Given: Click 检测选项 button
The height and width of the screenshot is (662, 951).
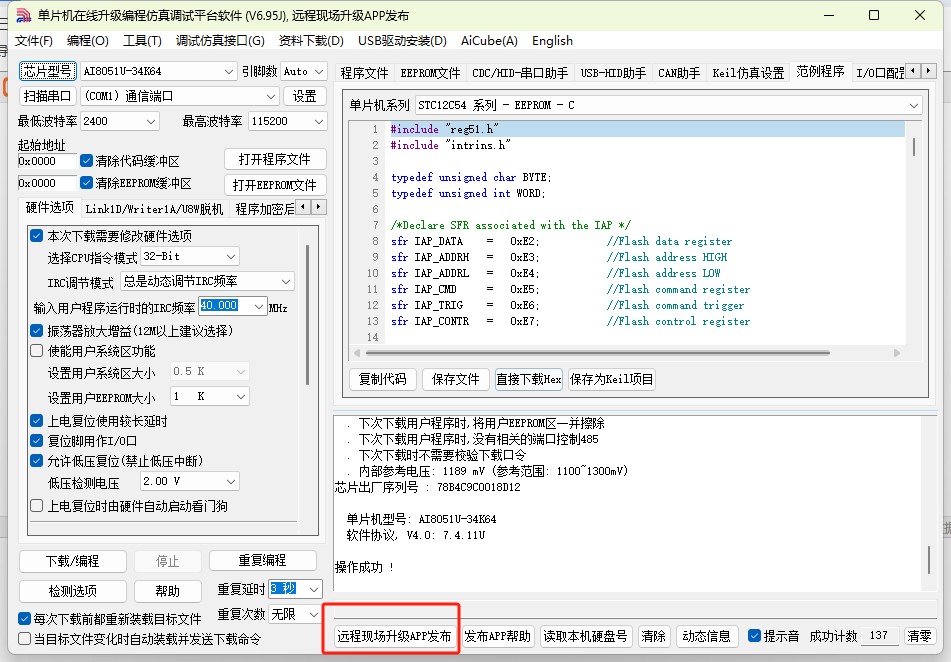Looking at the screenshot, I should pyautogui.click(x=73, y=591).
